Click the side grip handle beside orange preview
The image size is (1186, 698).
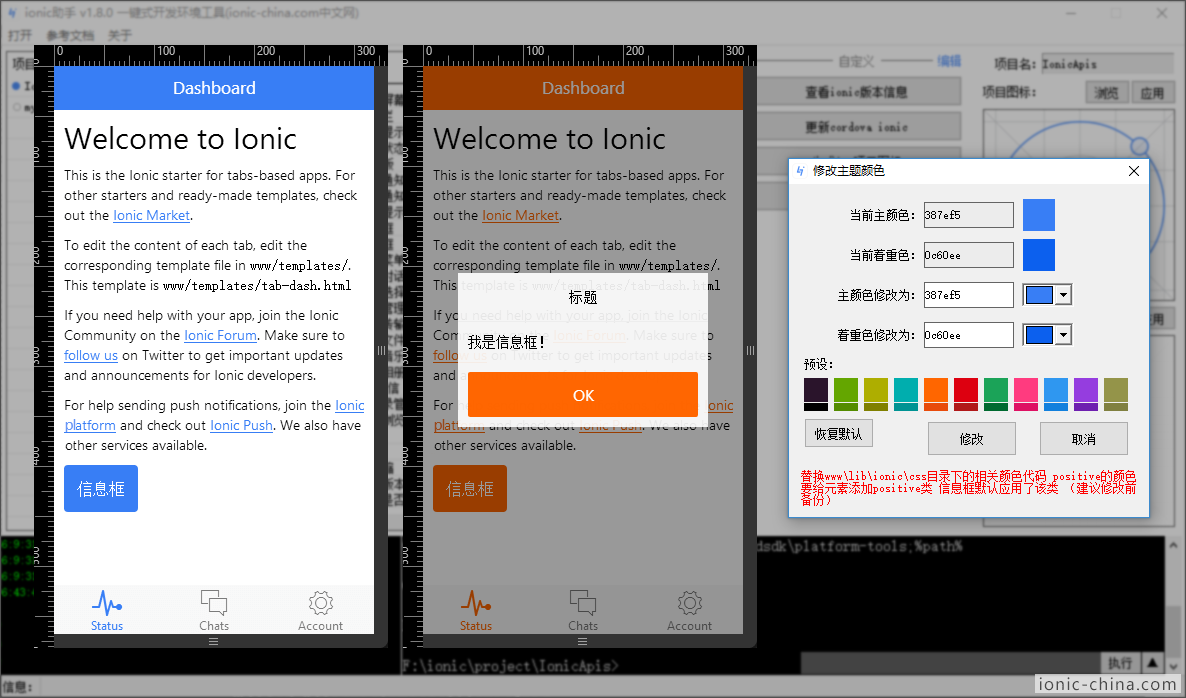[x=750, y=350]
